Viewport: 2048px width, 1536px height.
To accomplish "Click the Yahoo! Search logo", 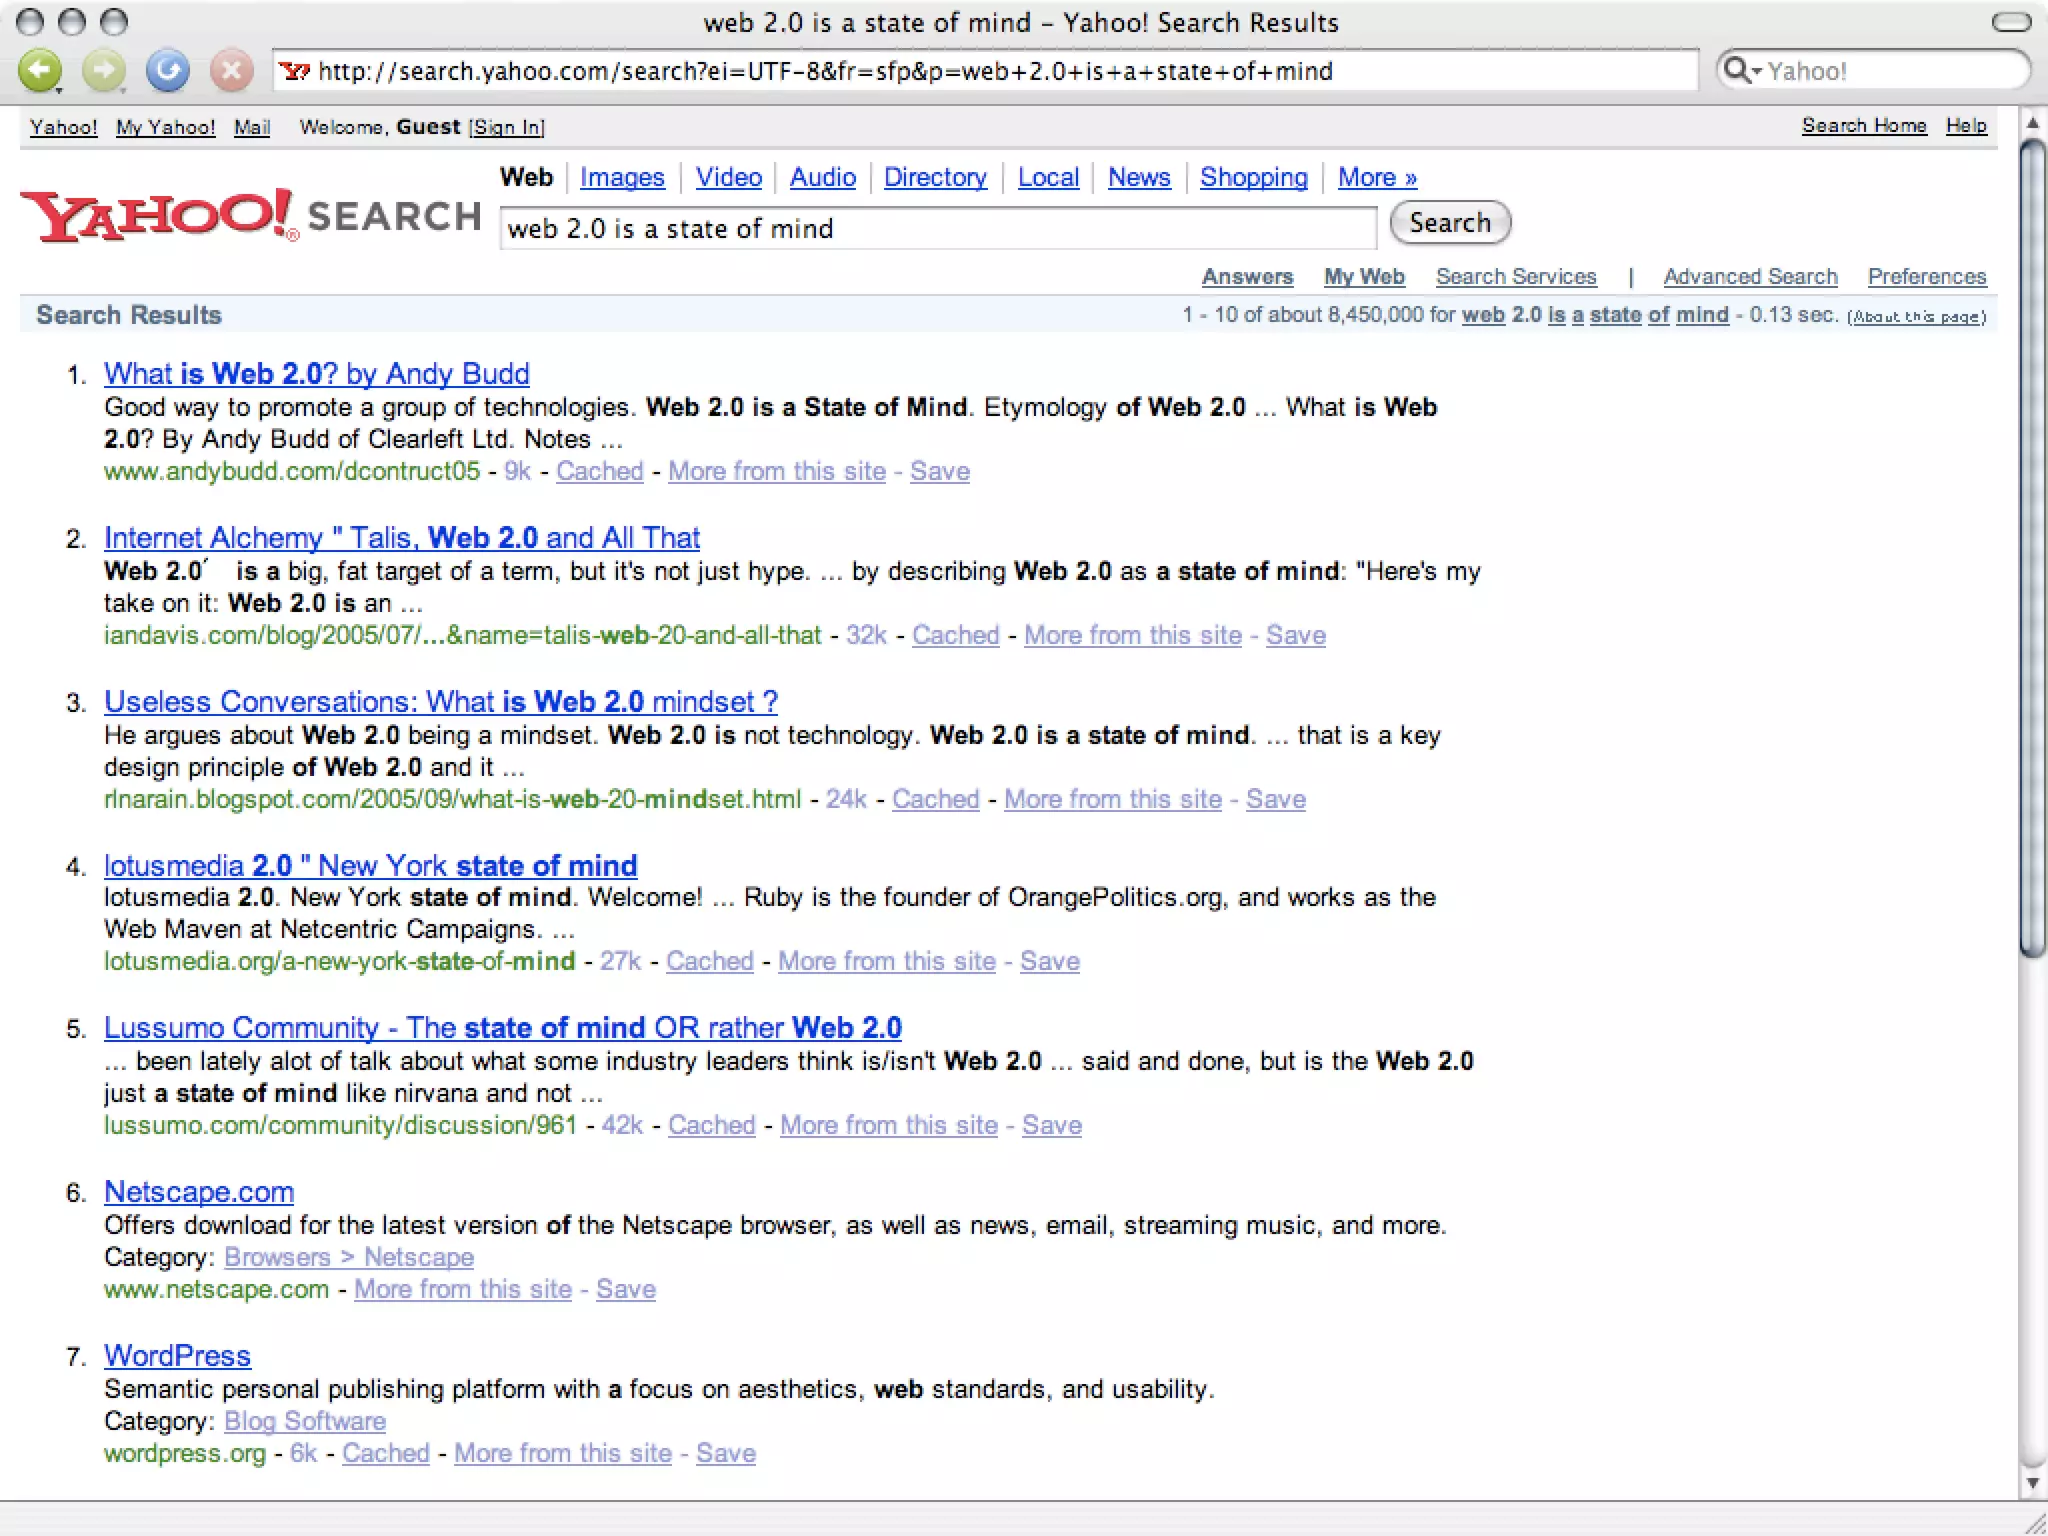I will (x=250, y=215).
